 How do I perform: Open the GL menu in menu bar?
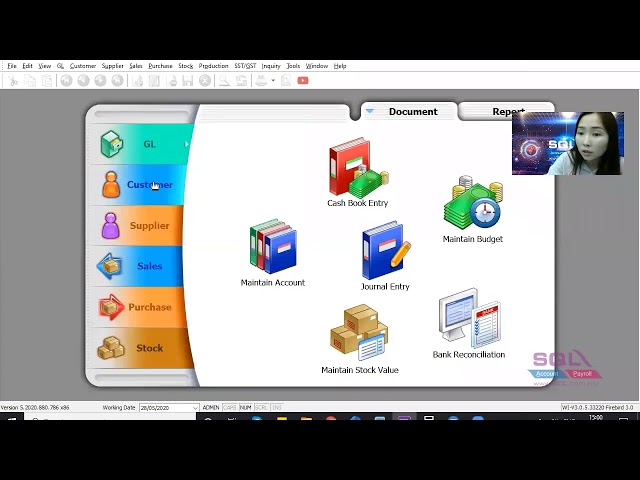(x=60, y=66)
